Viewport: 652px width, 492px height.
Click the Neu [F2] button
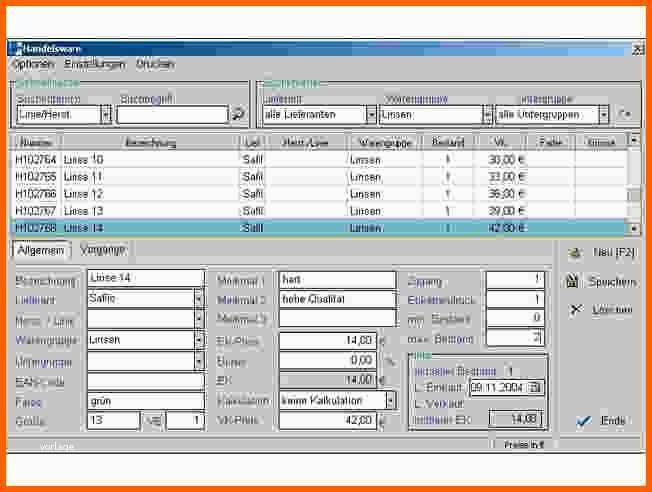(602, 252)
